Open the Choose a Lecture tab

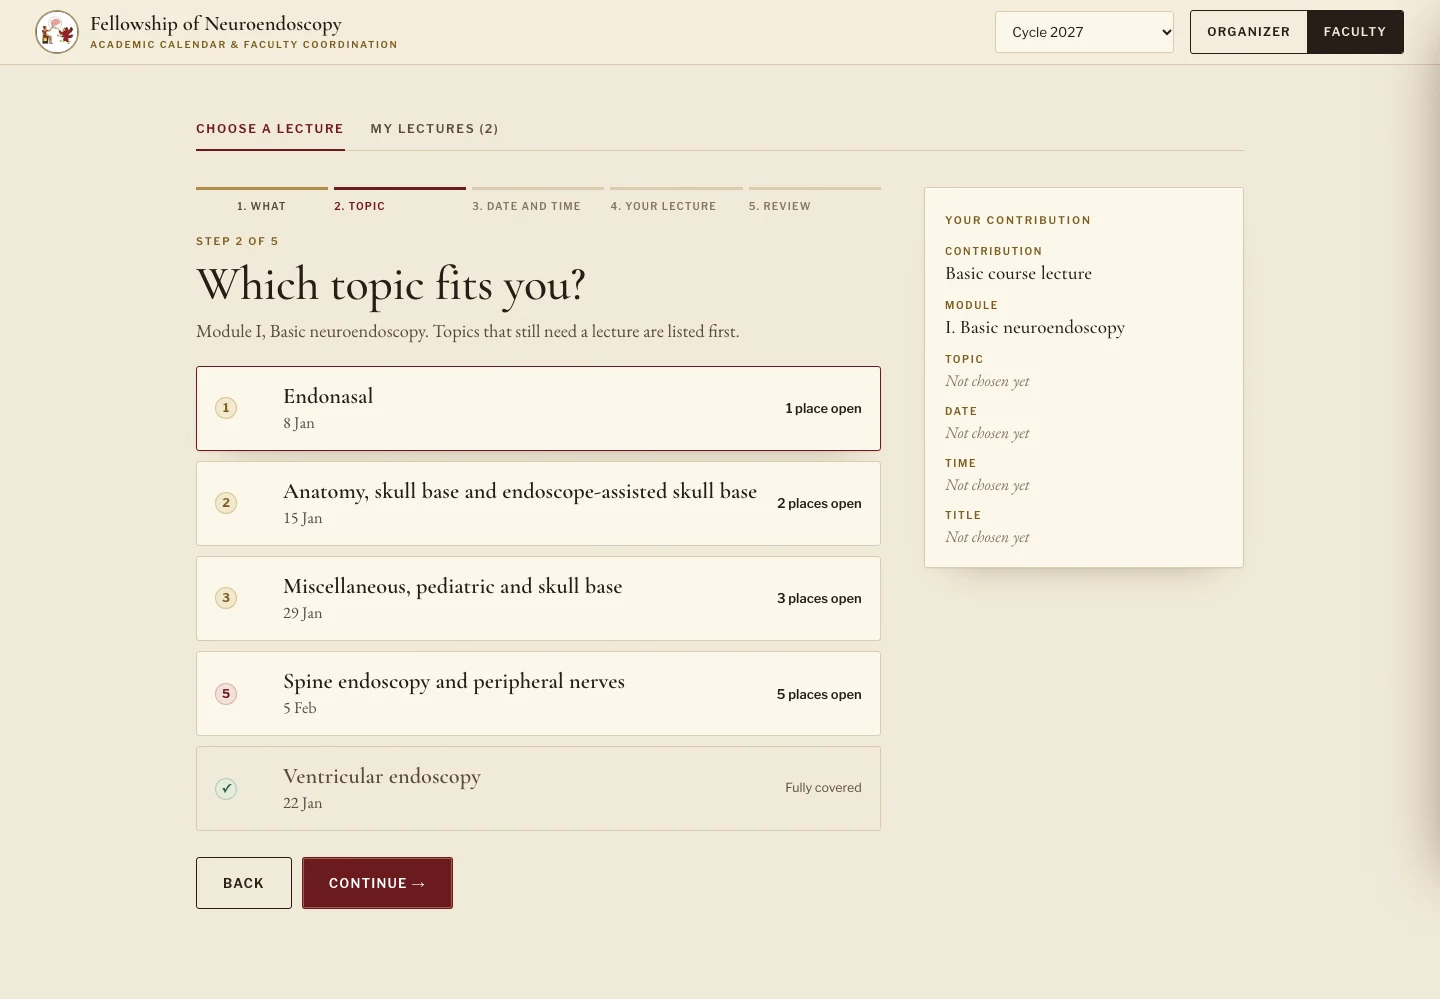click(x=270, y=129)
